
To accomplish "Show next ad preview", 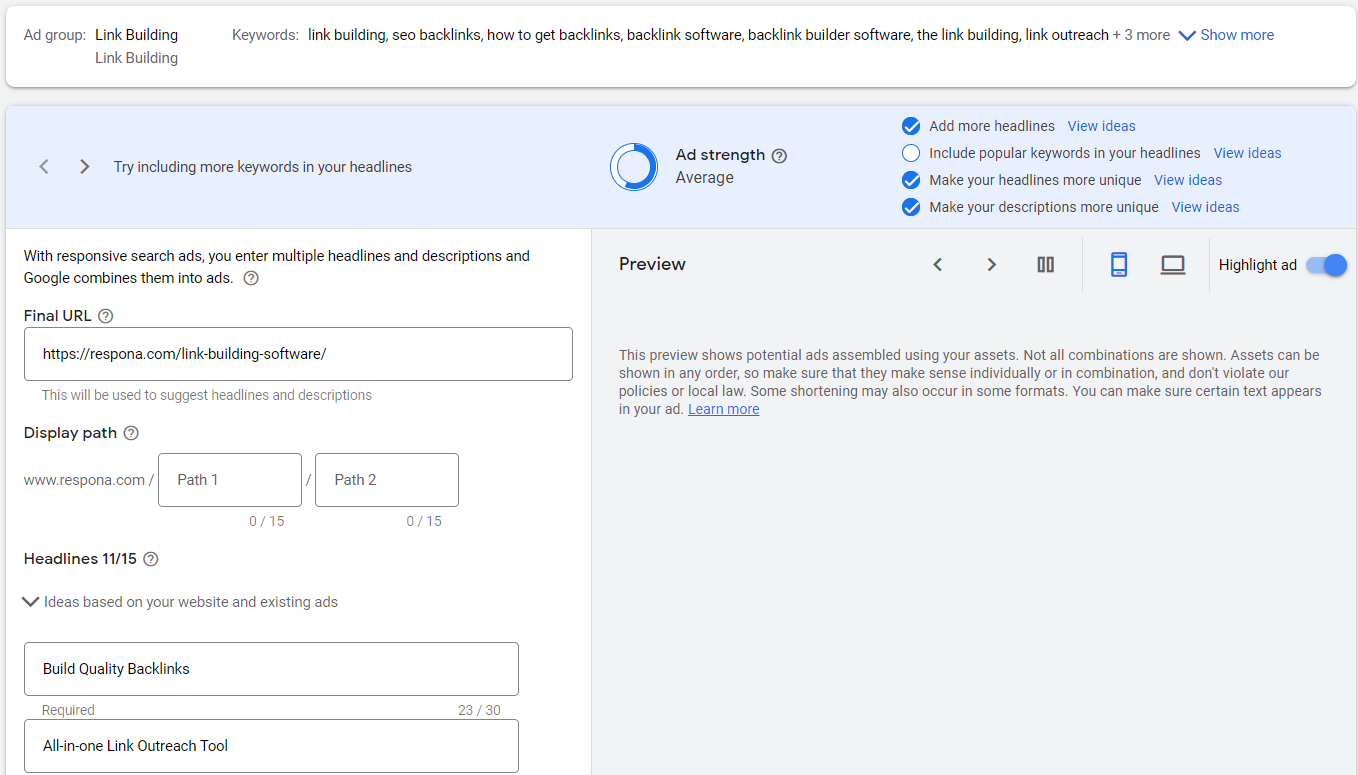I will 992,265.
